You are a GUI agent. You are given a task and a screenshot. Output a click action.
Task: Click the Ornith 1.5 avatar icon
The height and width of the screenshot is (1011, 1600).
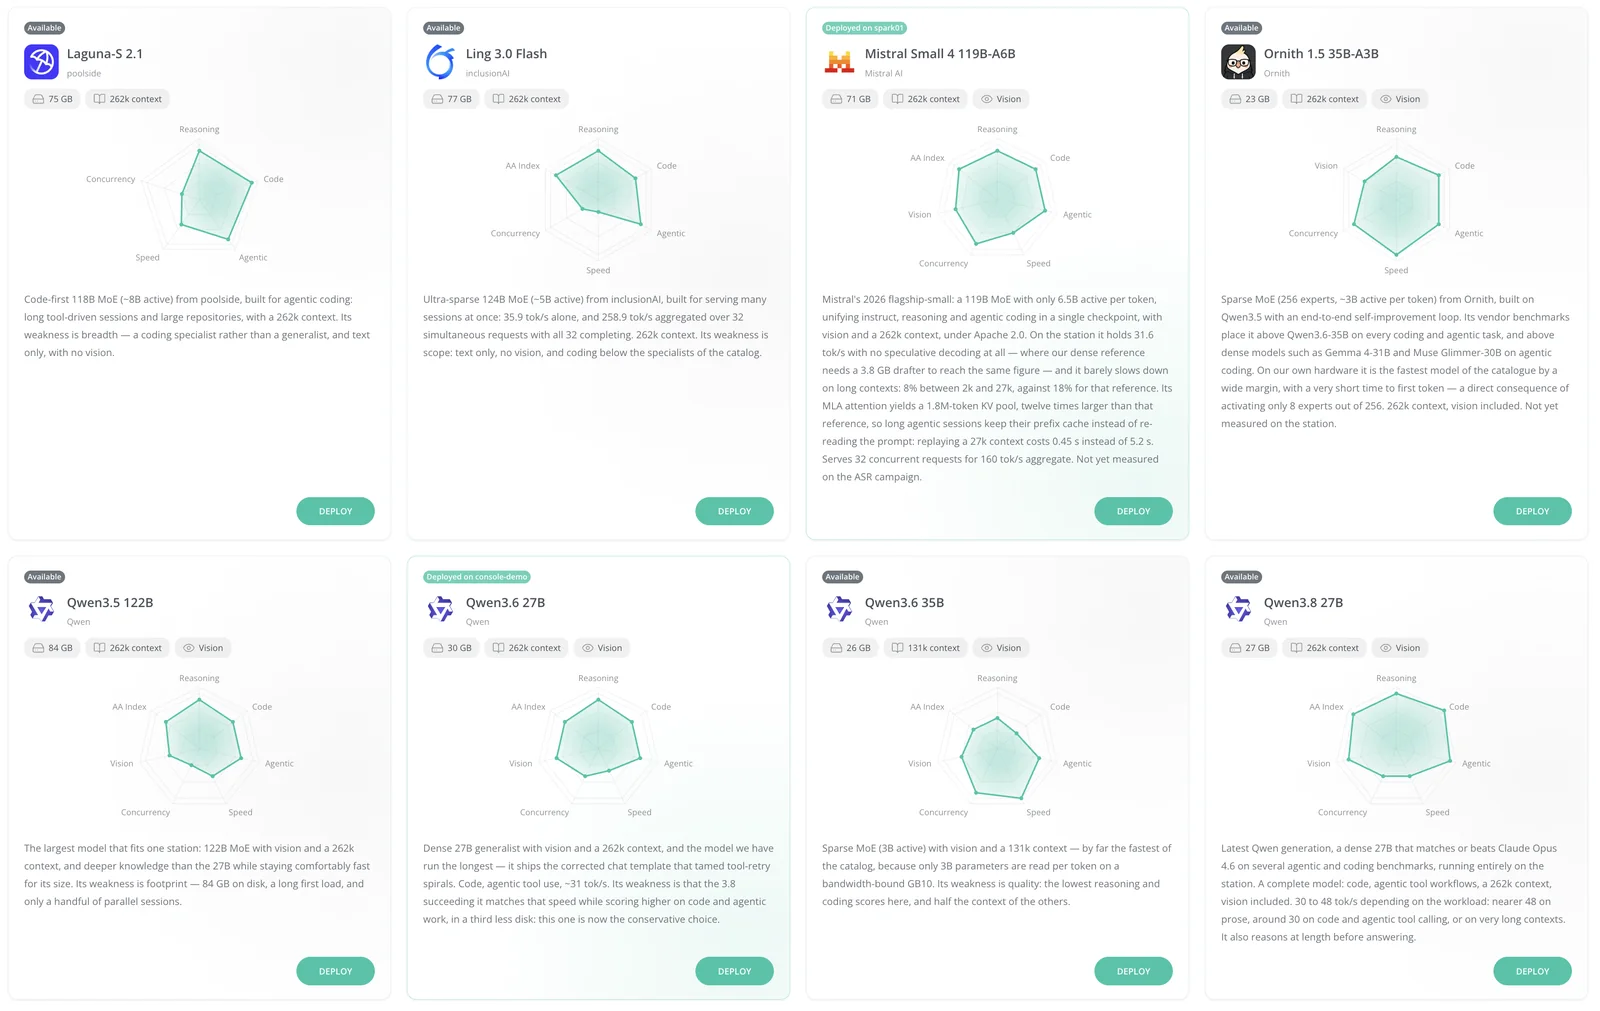click(x=1238, y=62)
